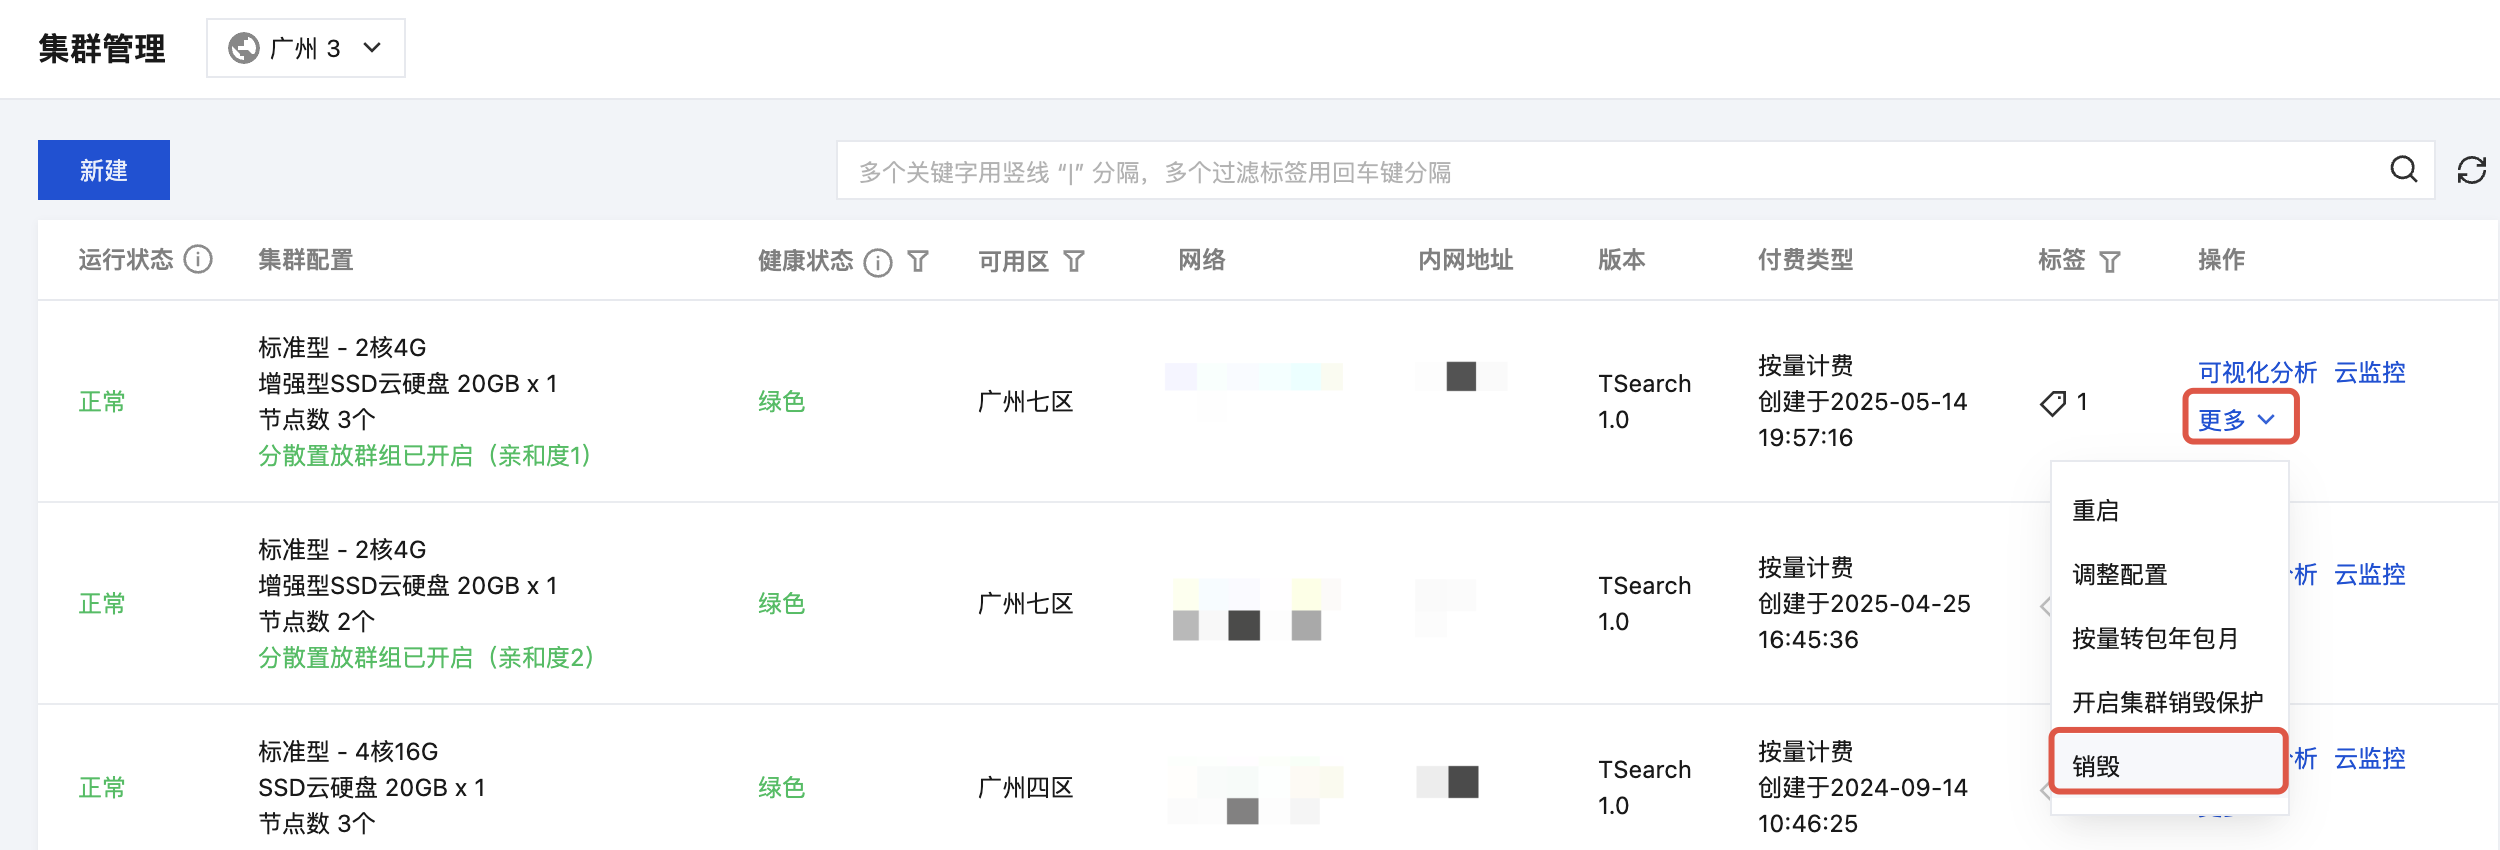Click the globe icon beside 广州 3
This screenshot has height=850, width=2500.
pyautogui.click(x=244, y=48)
